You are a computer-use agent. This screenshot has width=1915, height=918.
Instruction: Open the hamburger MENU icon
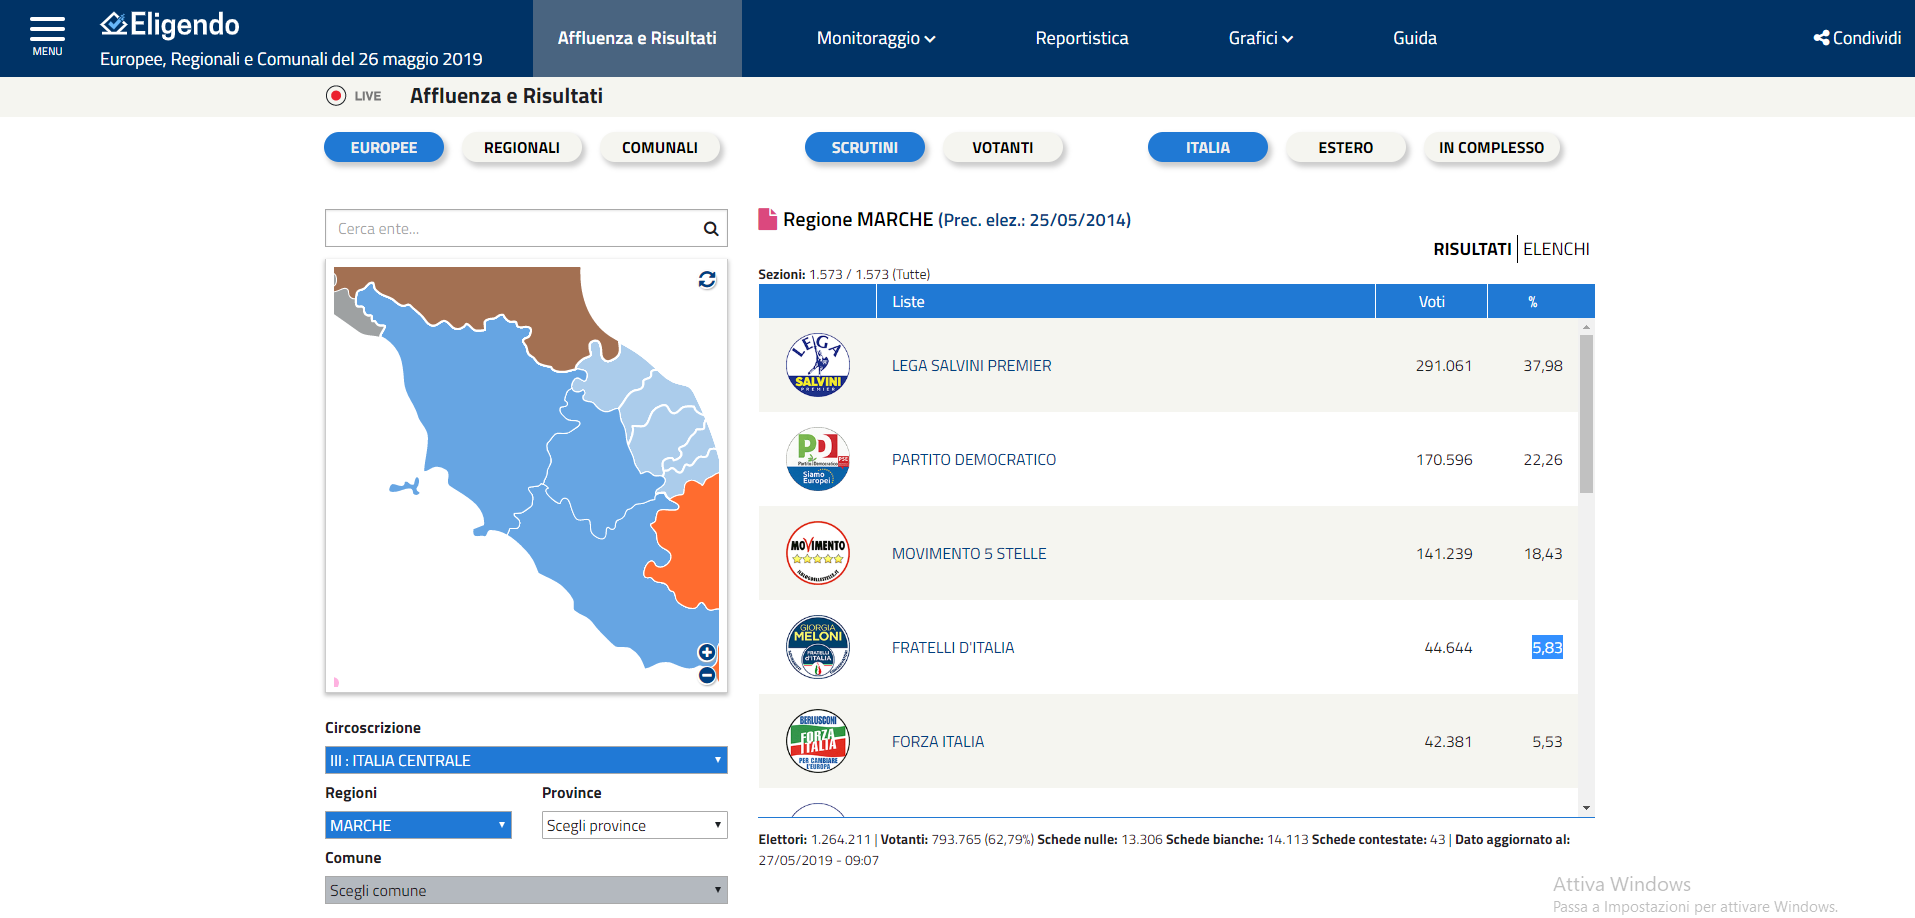[x=47, y=36]
